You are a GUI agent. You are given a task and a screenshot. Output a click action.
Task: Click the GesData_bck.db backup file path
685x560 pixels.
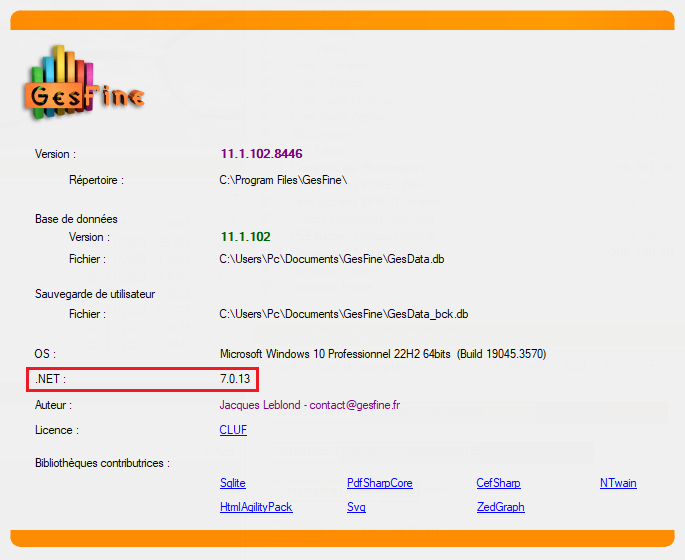(344, 314)
